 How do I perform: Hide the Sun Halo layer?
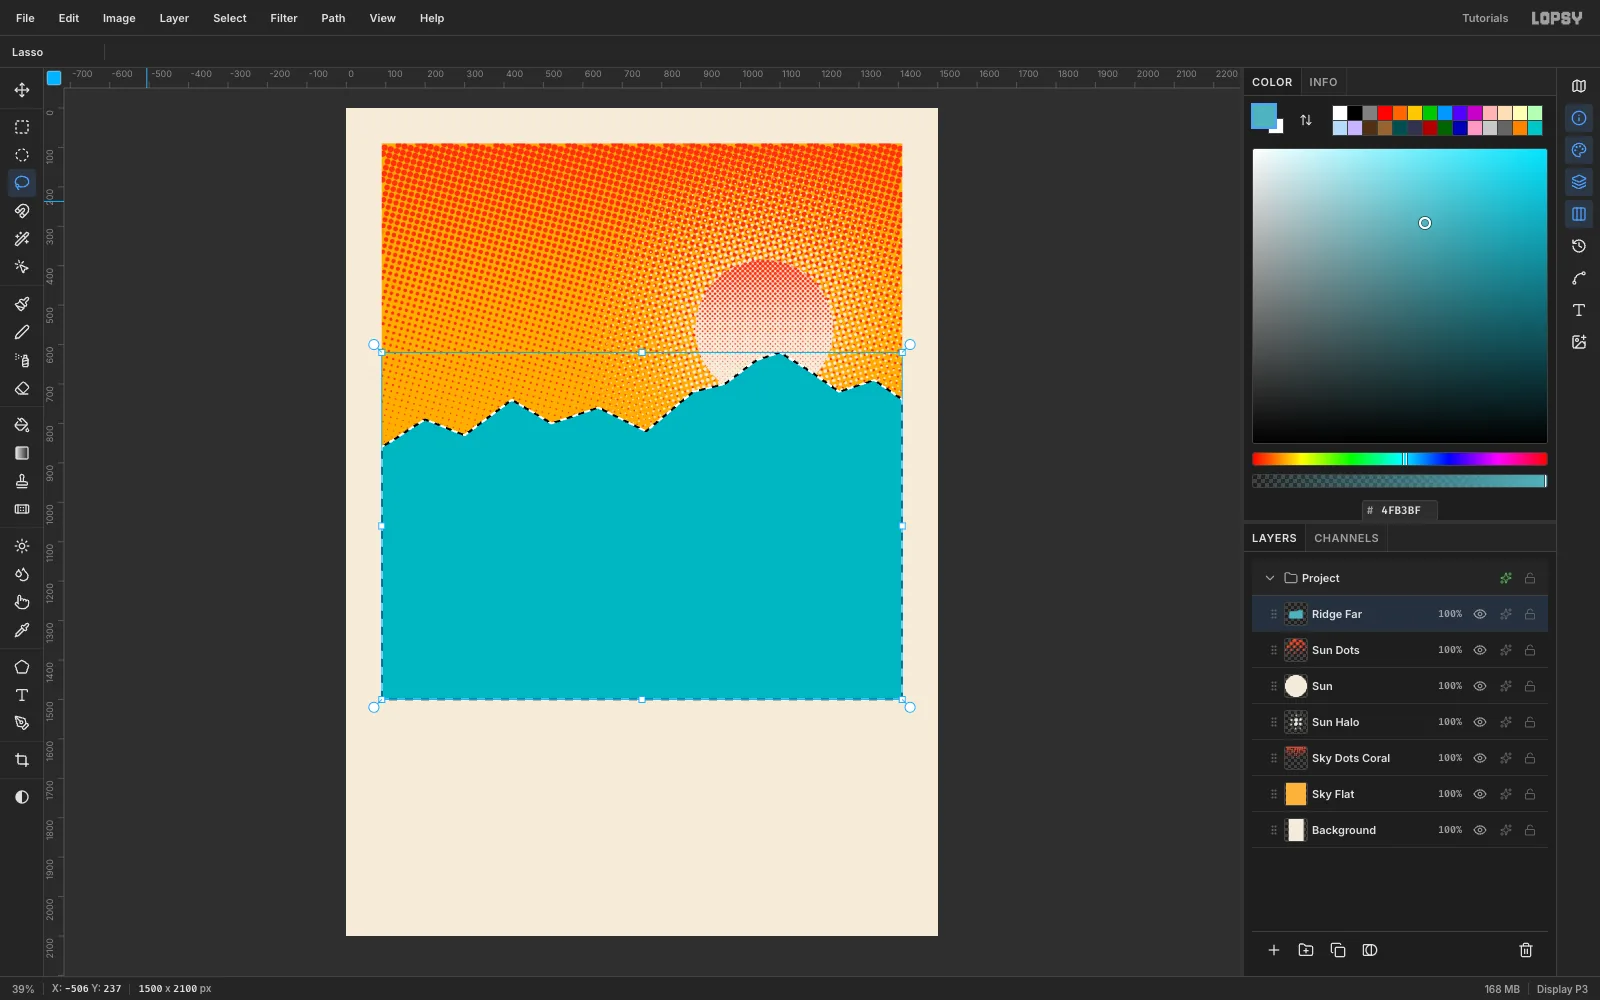(1480, 722)
